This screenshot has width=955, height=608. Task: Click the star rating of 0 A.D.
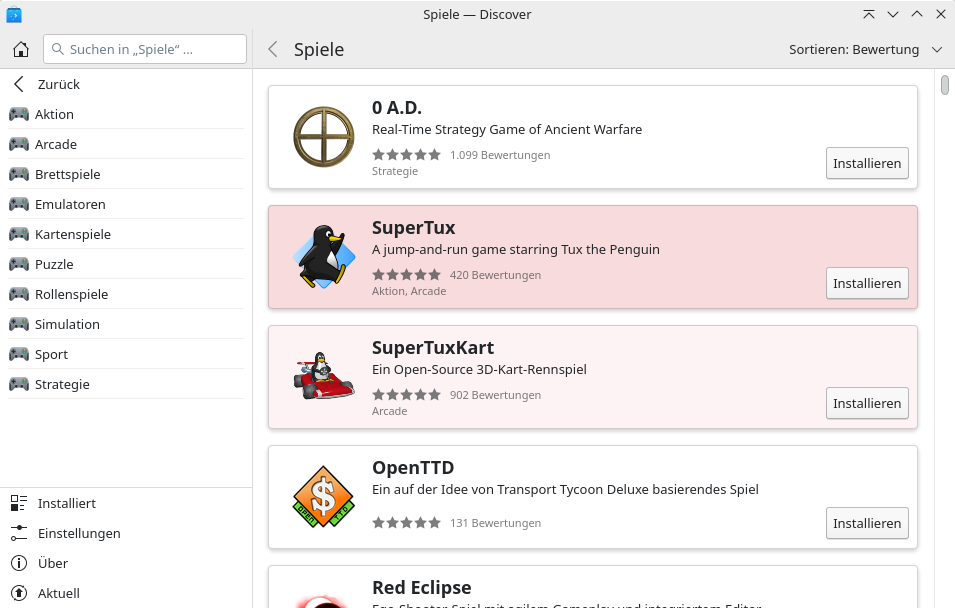[x=406, y=155]
